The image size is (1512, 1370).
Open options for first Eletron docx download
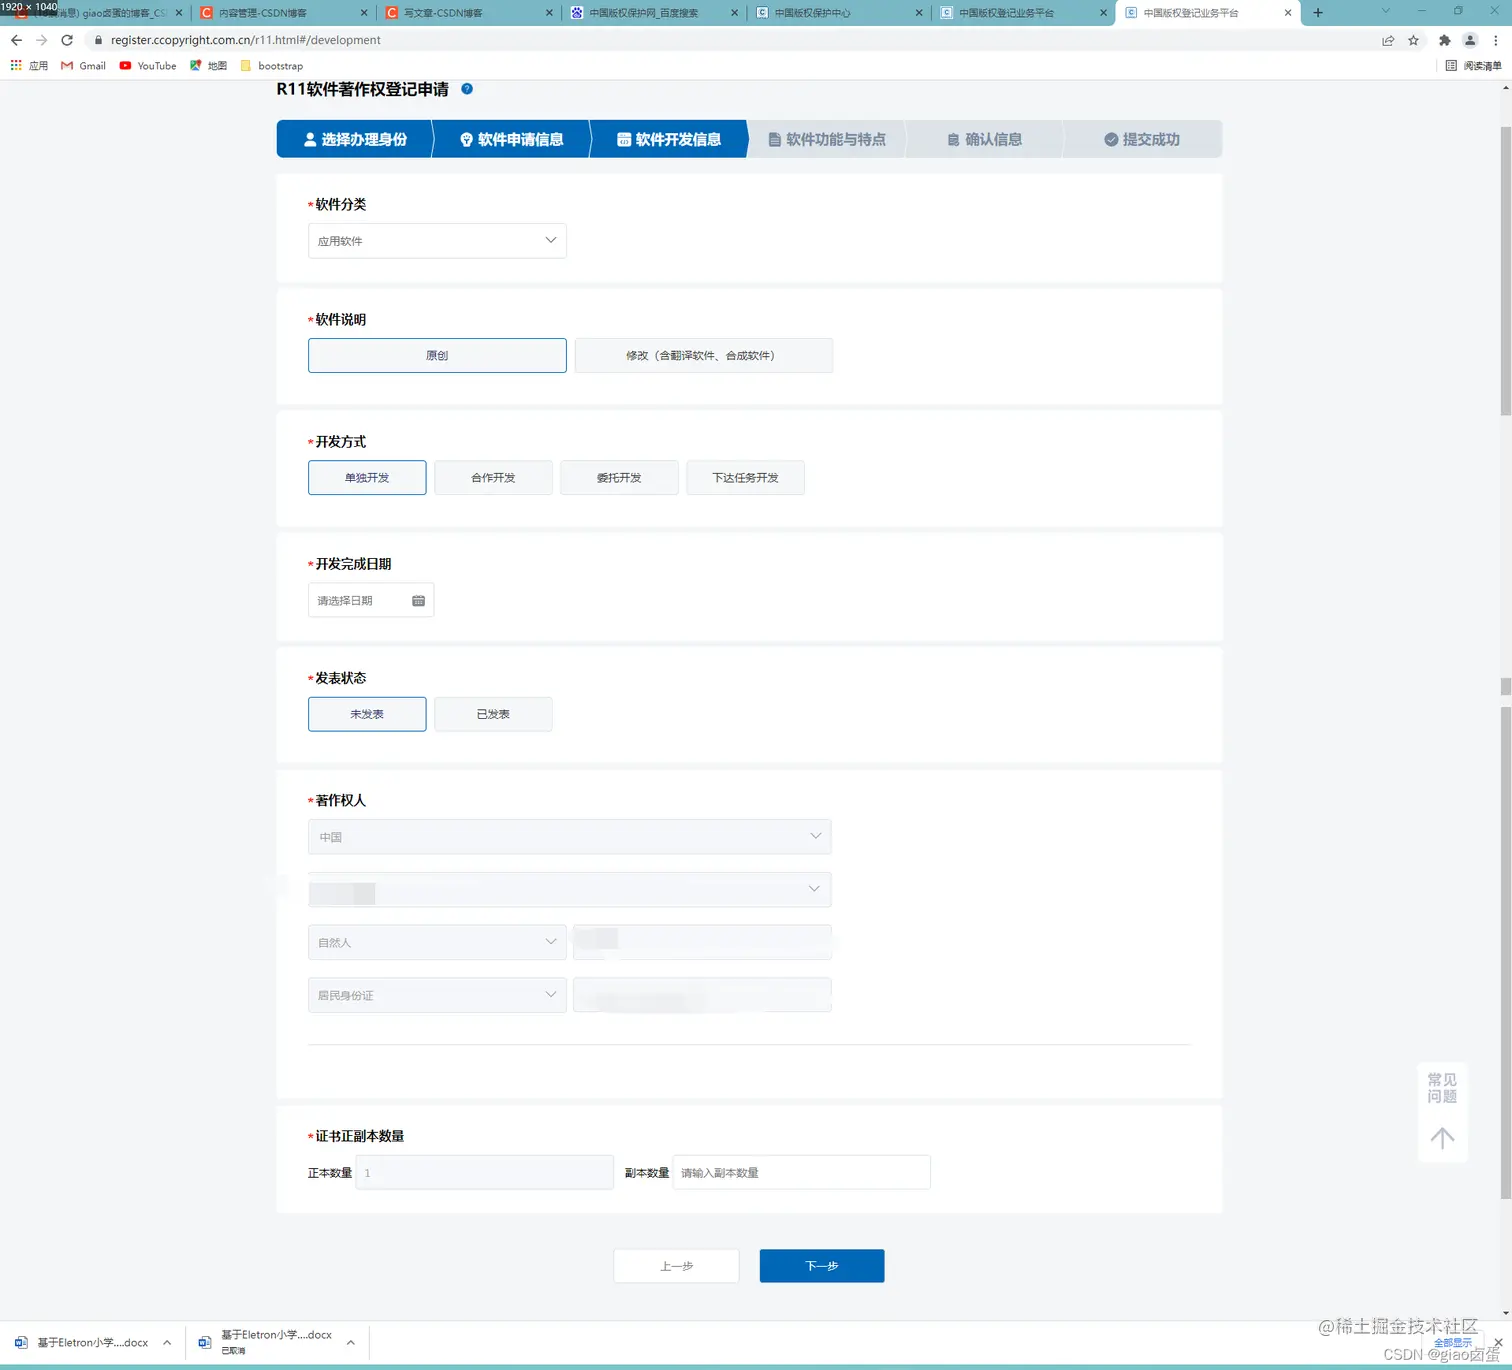point(167,1343)
